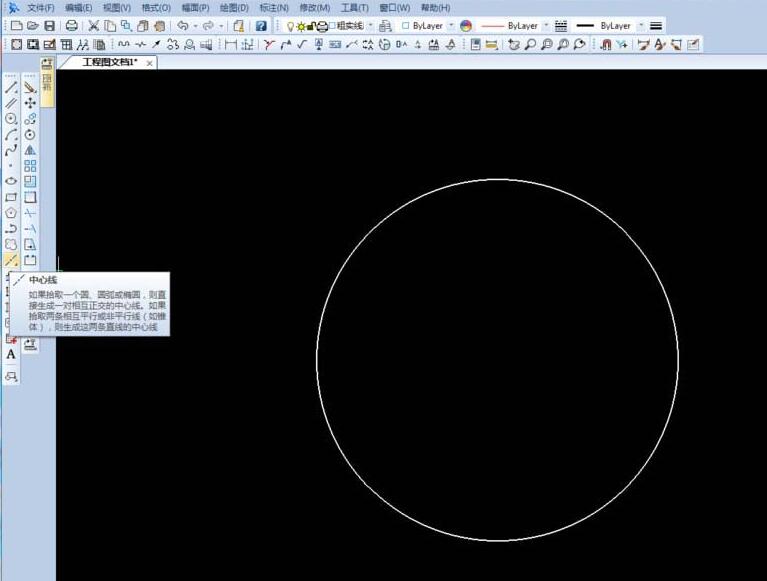Viewport: 767px width, 581px height.
Task: Open the 绘图(D) menu
Action: 234,8
